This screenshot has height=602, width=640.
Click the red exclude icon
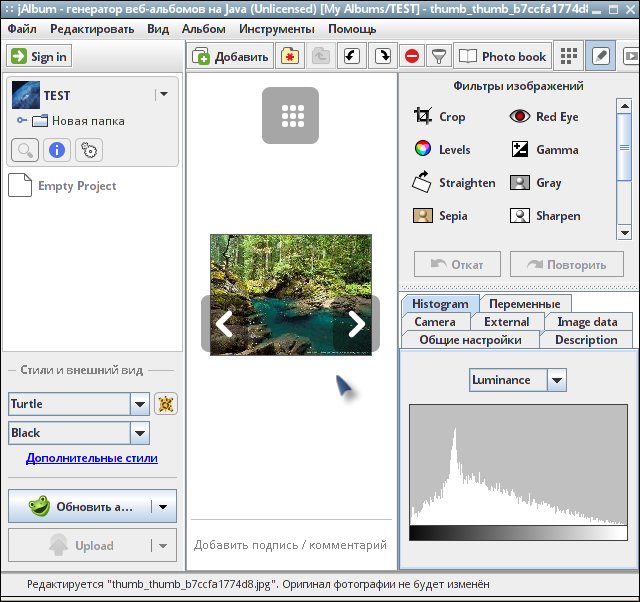tap(412, 56)
